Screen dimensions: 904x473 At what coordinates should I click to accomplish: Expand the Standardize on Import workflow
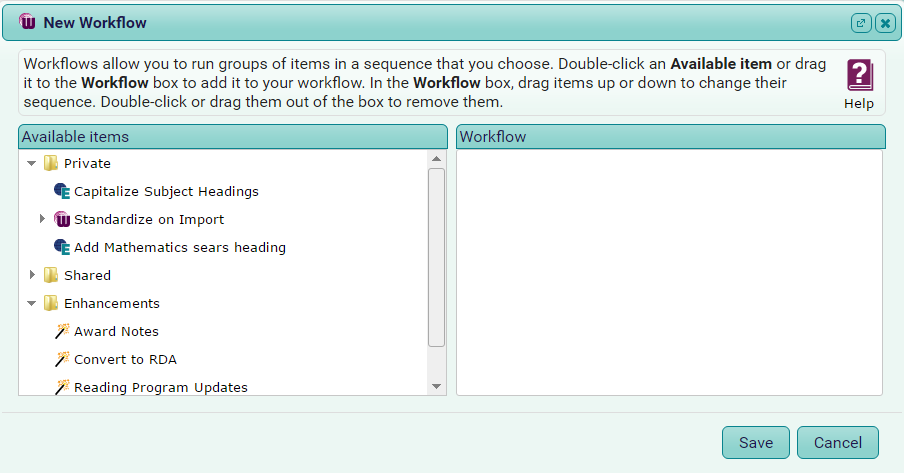pyautogui.click(x=42, y=219)
